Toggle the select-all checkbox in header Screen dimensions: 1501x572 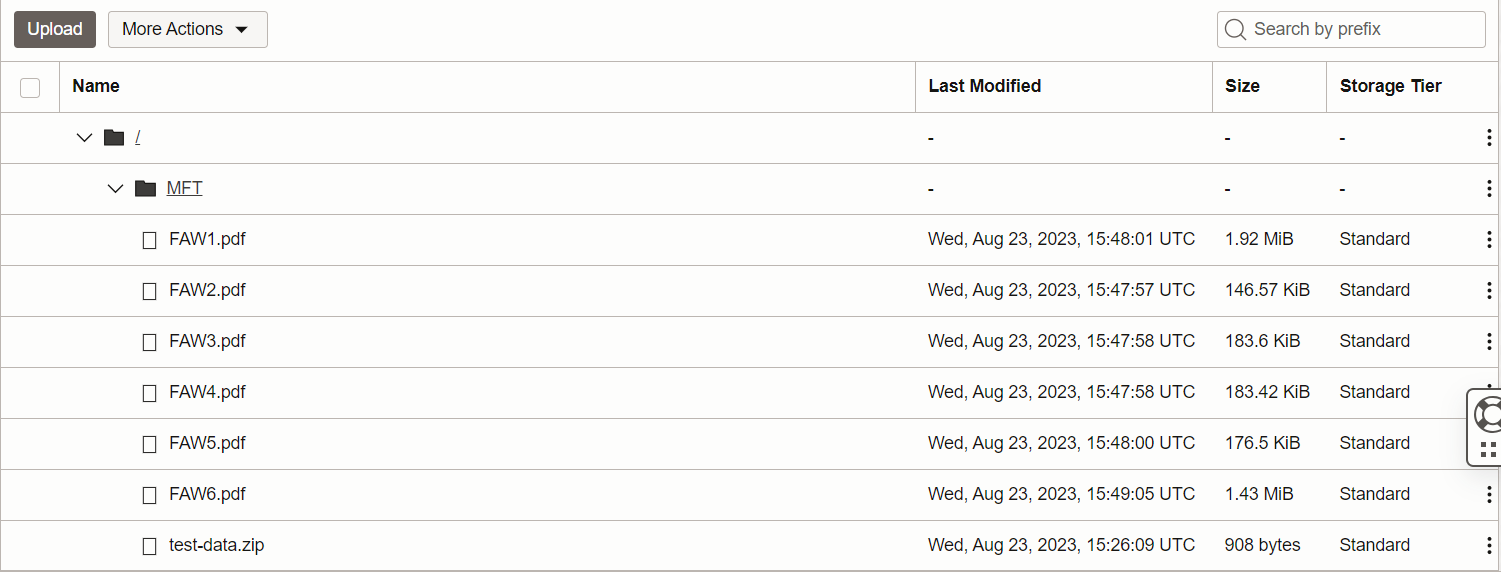click(x=30, y=88)
